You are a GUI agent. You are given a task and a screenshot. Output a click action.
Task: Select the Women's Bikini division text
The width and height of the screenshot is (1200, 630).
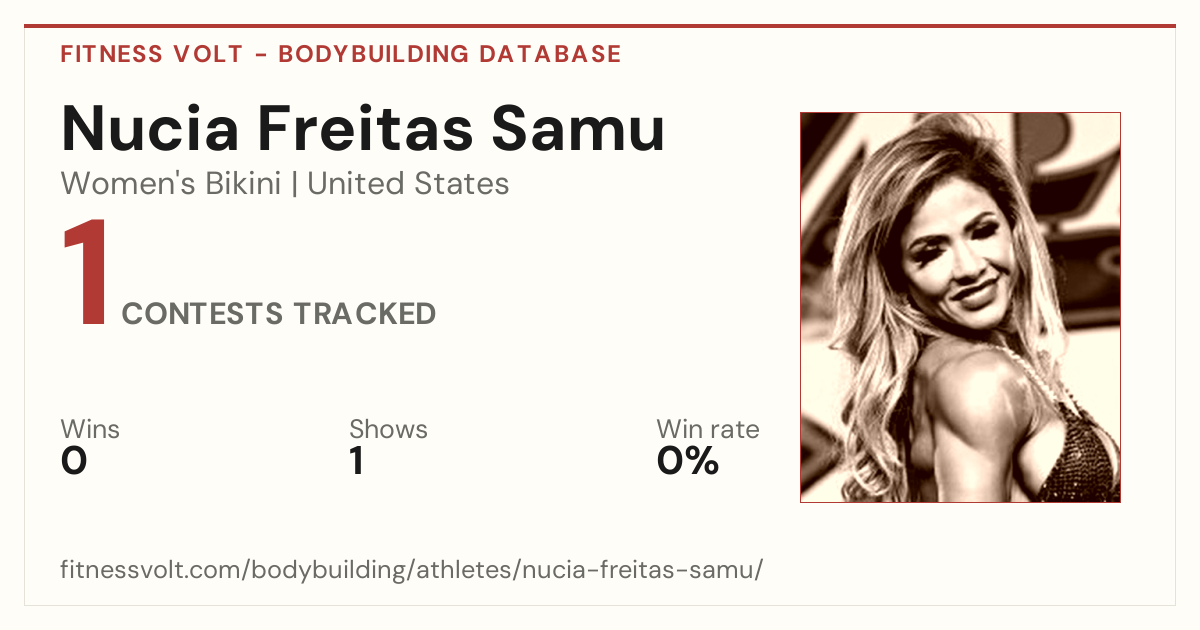[x=171, y=184]
